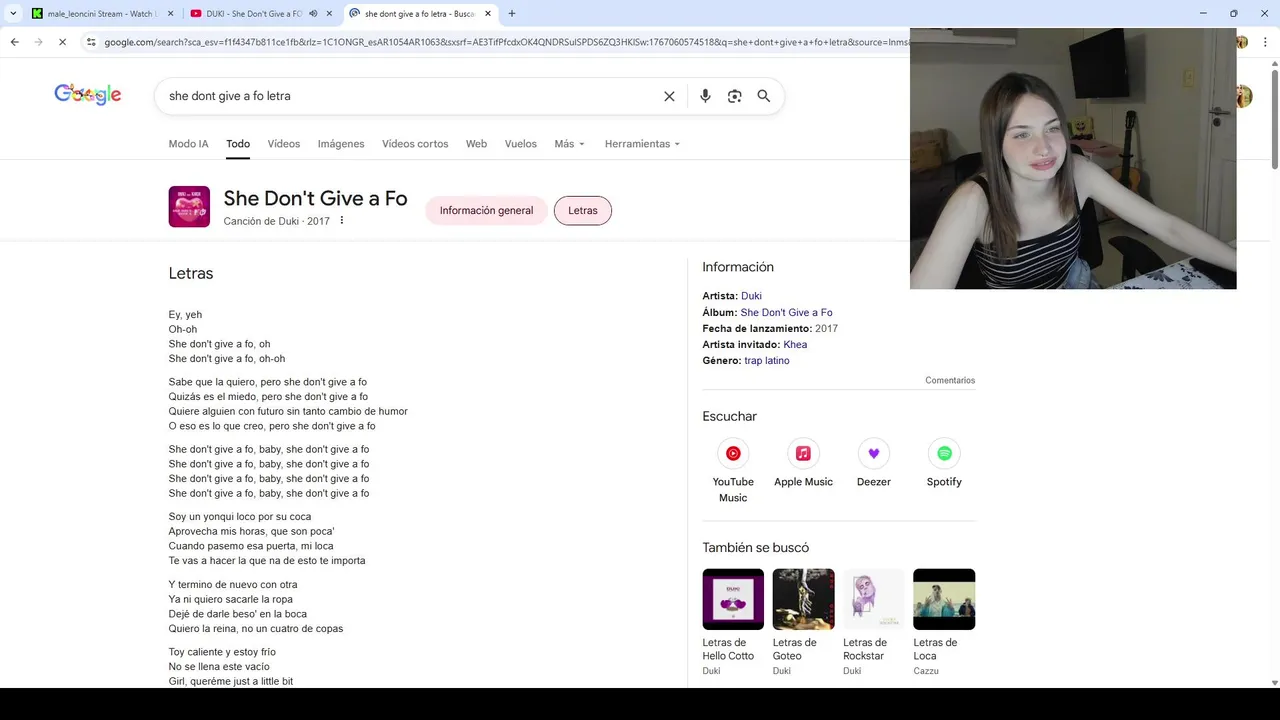Go back with the browser back arrow
This screenshot has height=720, width=1280.
pos(14,42)
